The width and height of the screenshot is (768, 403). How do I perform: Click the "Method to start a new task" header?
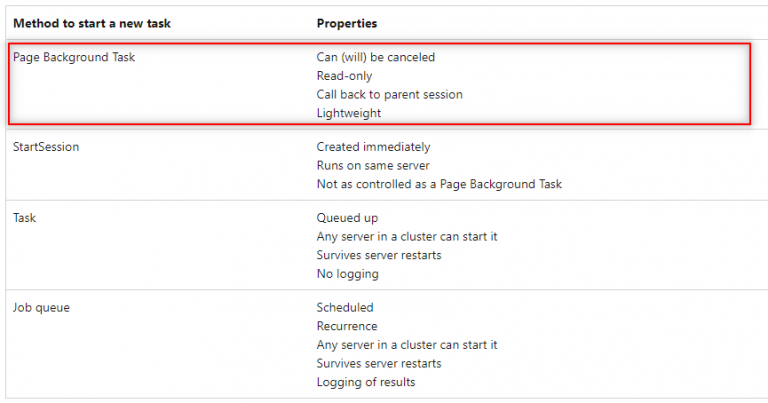click(x=87, y=22)
